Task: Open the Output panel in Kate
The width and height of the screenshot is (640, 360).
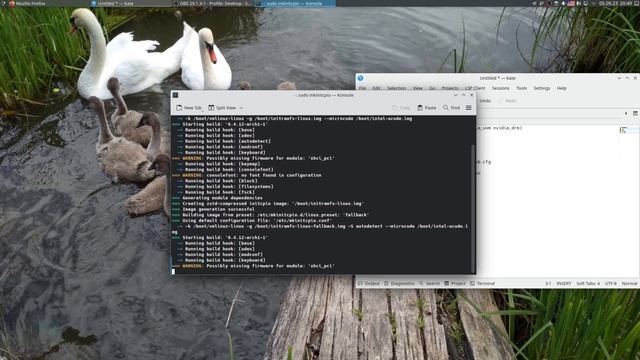Action: coord(369,283)
